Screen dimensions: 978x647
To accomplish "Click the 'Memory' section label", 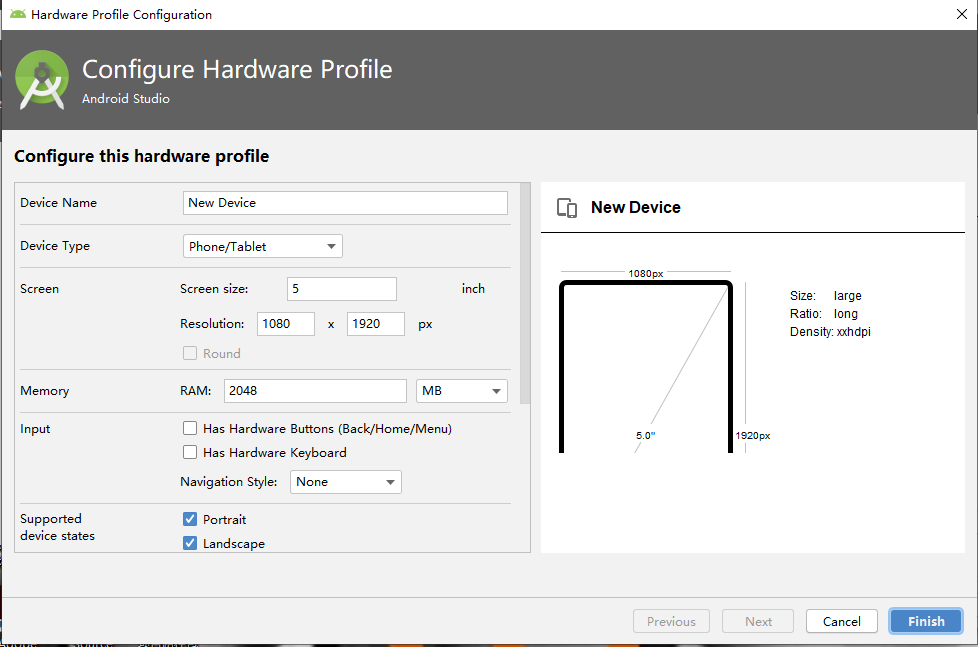I will tap(44, 391).
